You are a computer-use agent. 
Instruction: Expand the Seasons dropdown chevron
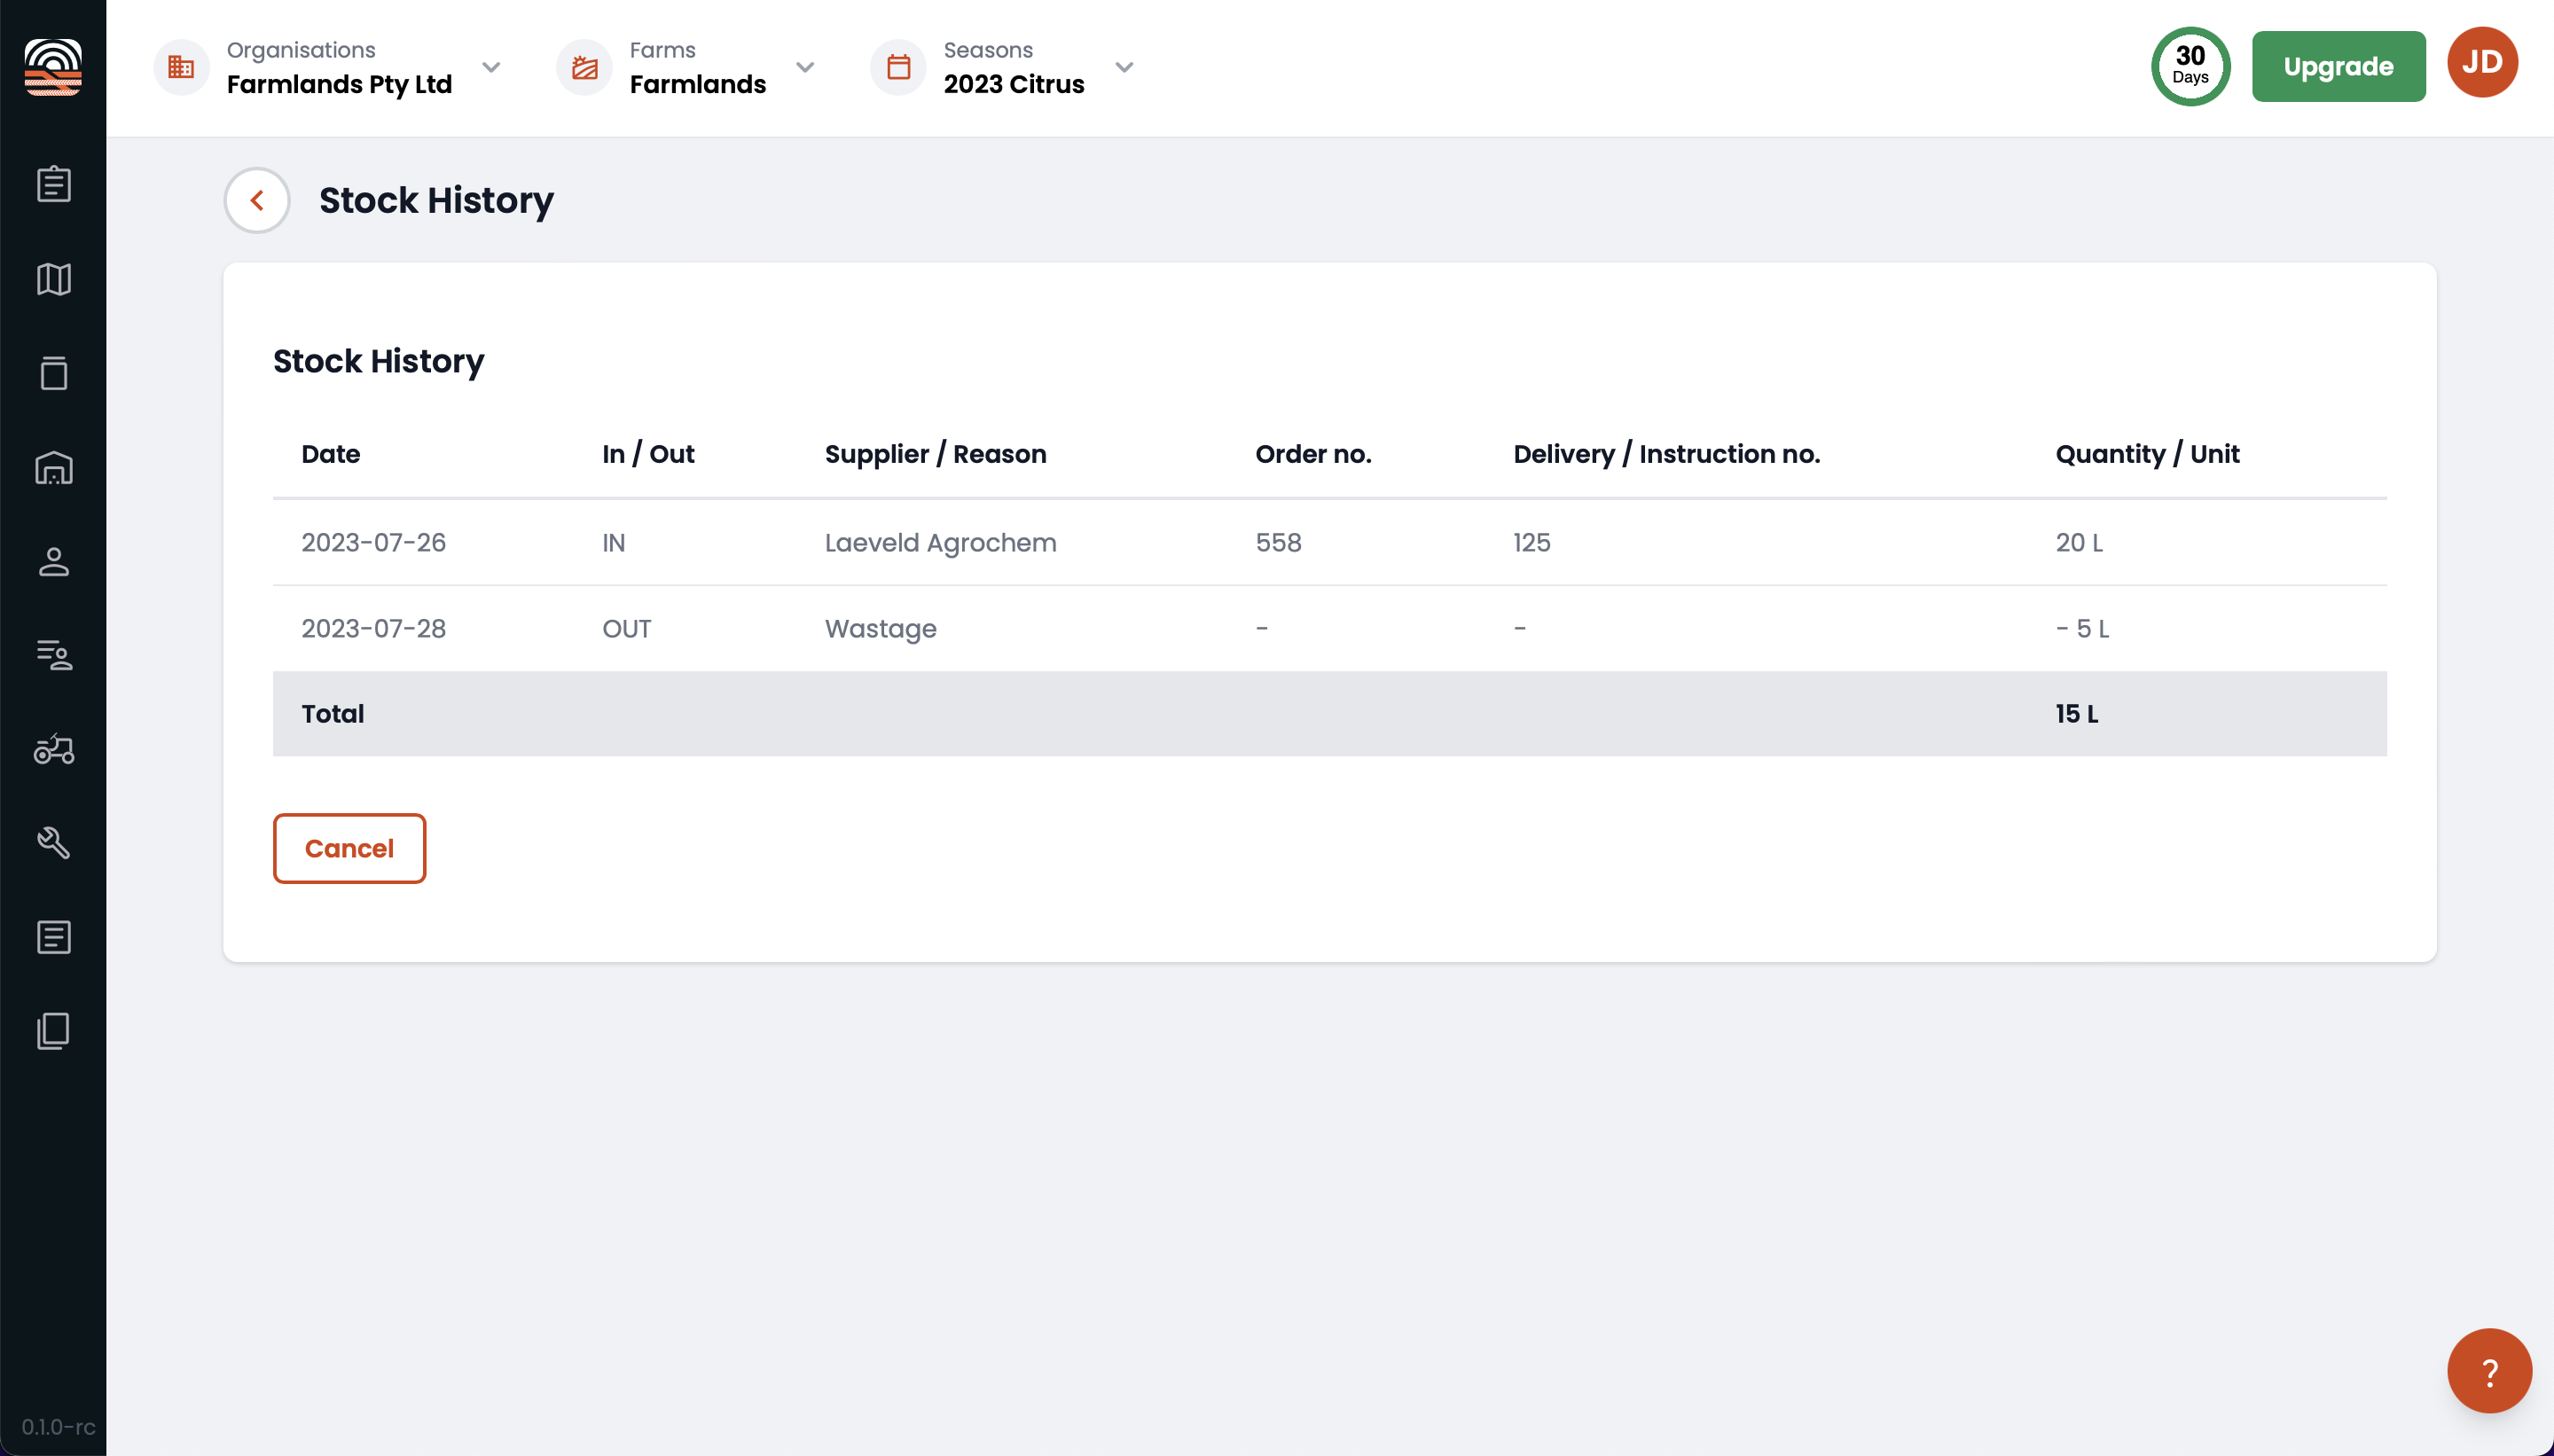[x=1124, y=67]
